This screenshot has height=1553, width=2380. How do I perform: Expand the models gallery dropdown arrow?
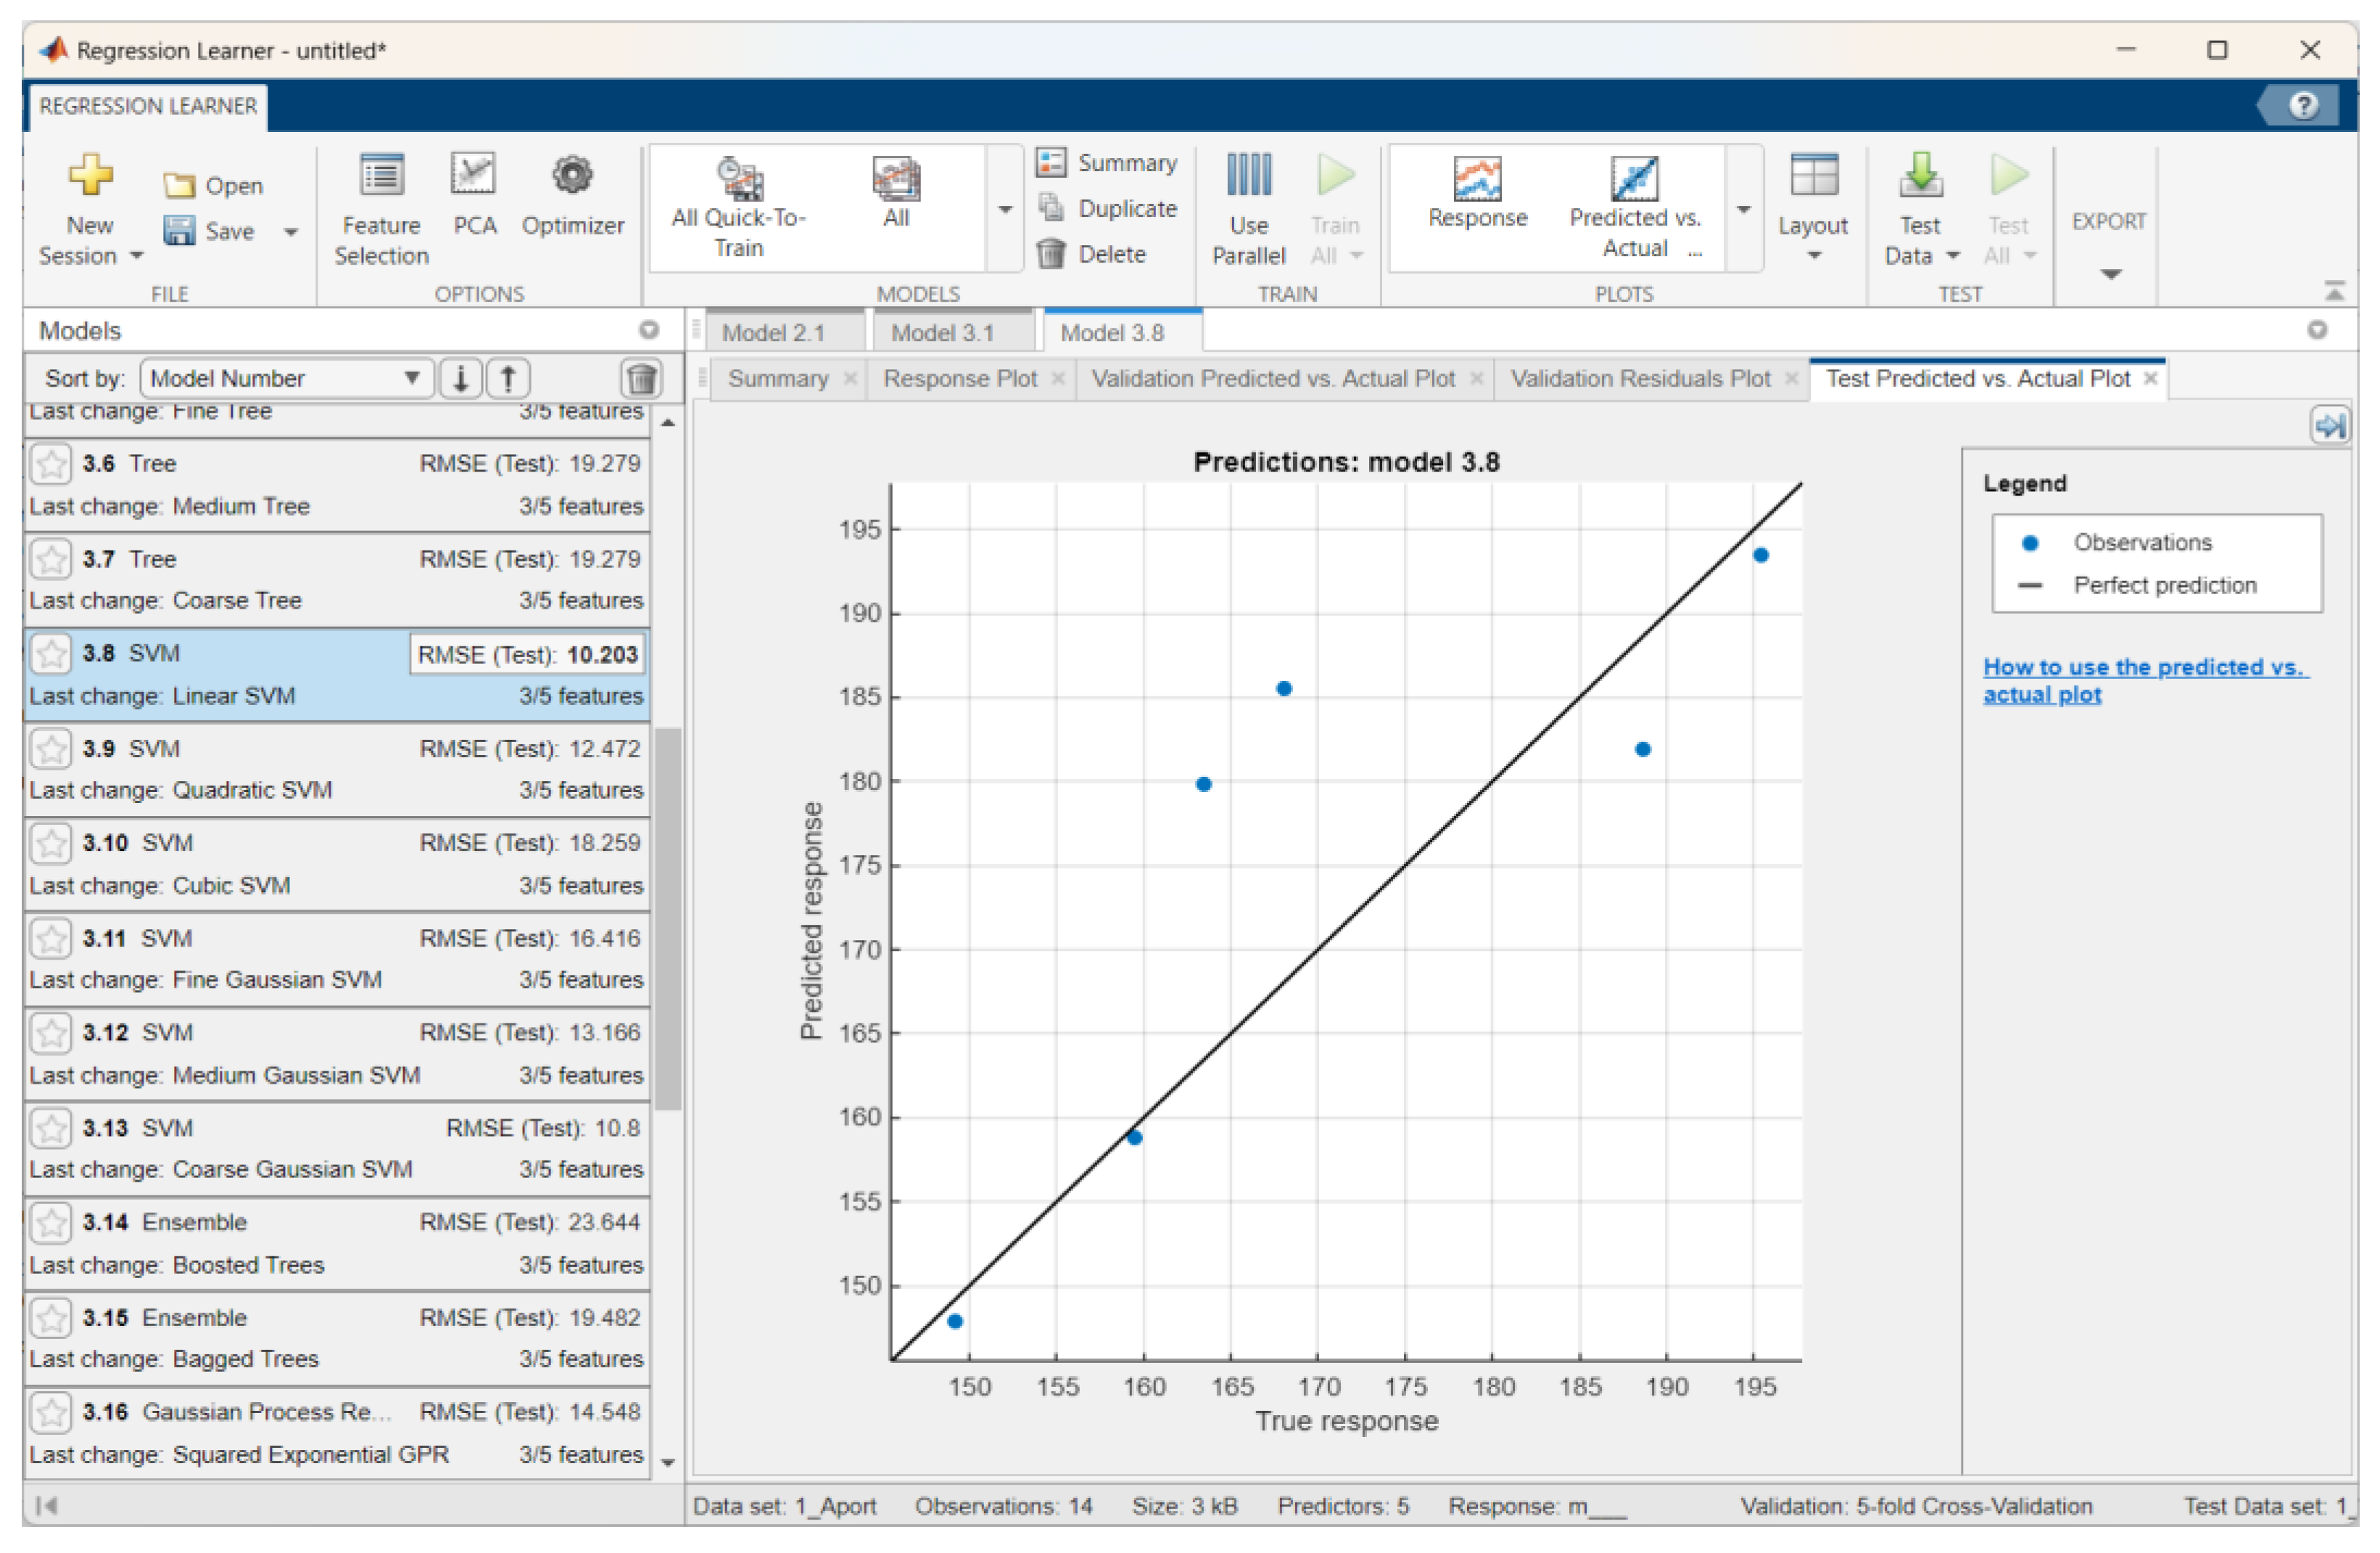[1005, 210]
